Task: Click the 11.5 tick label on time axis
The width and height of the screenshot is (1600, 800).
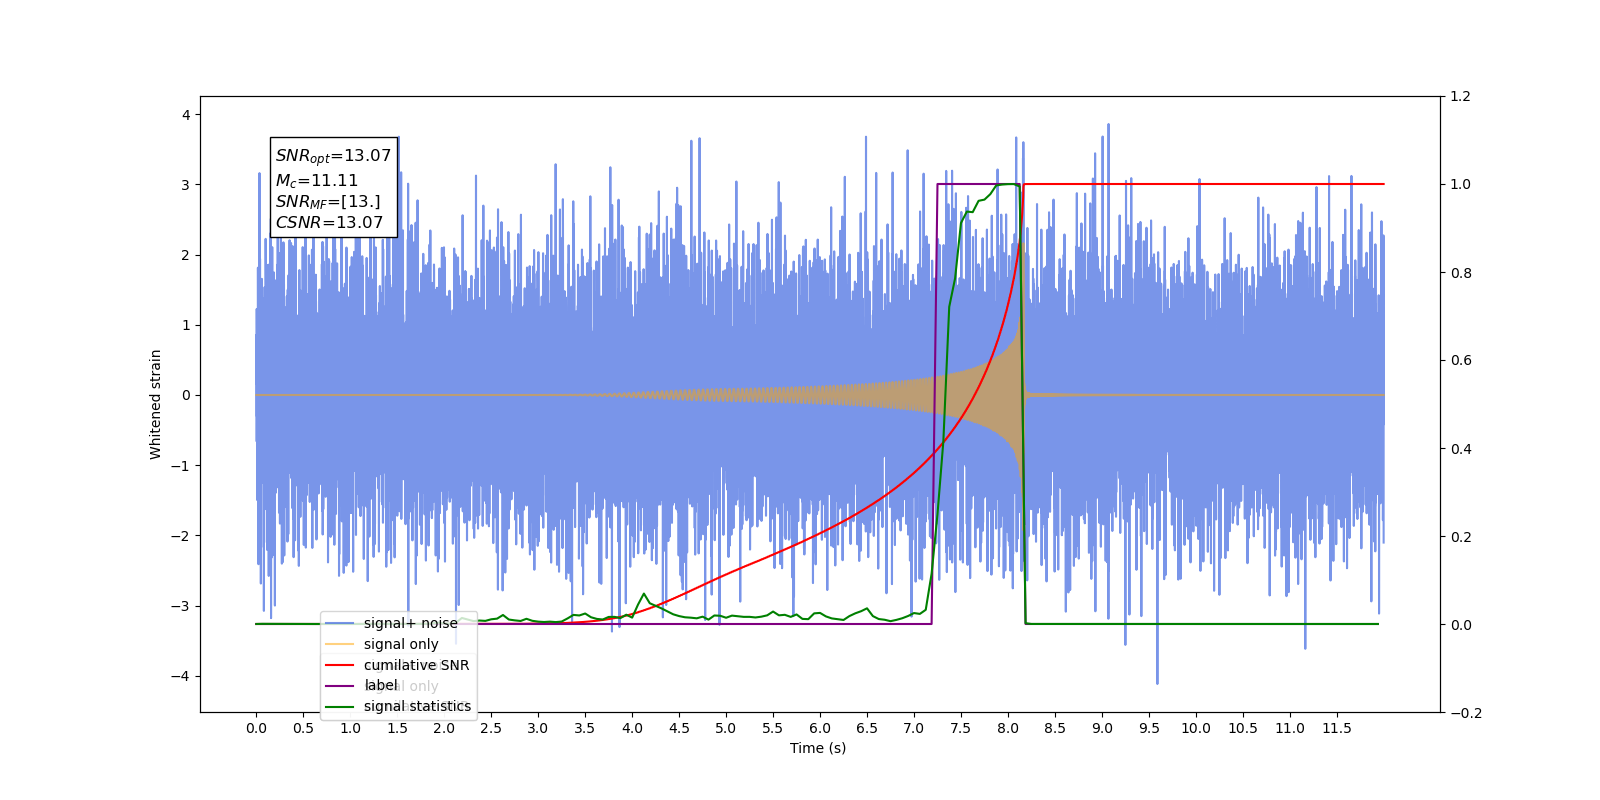Action: (x=1337, y=728)
